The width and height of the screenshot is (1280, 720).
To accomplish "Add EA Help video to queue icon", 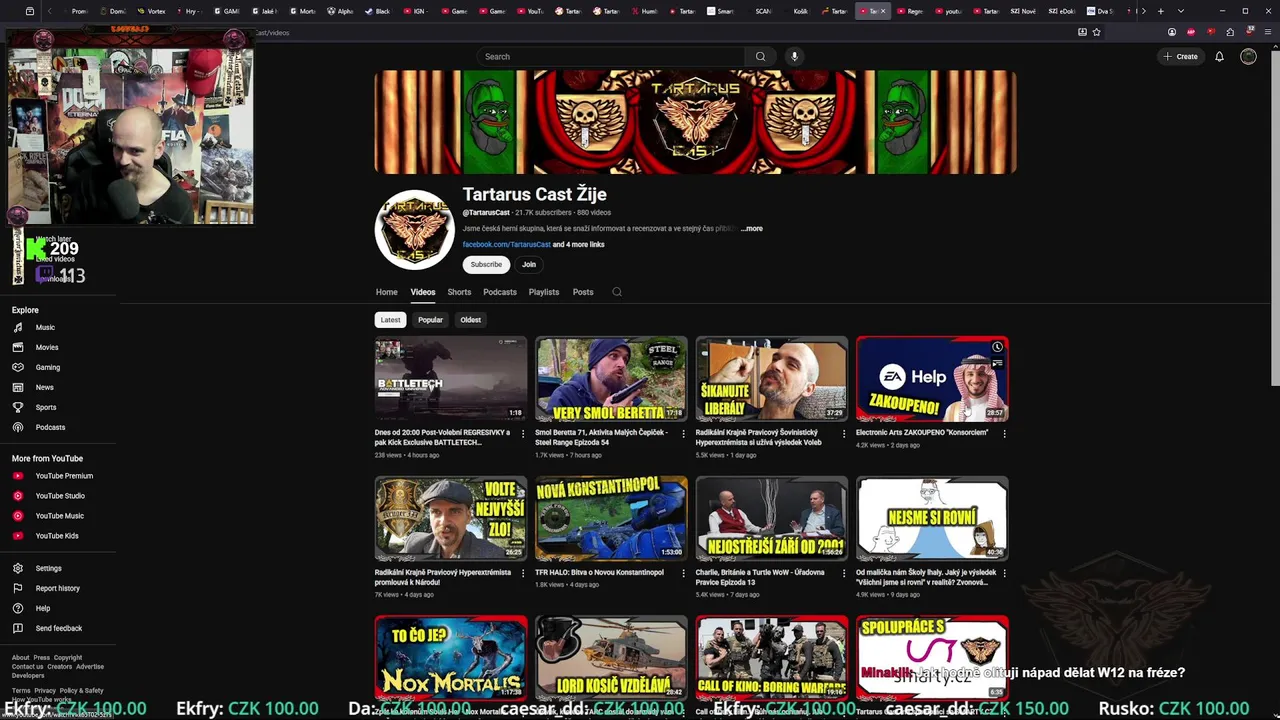I will 997,363.
